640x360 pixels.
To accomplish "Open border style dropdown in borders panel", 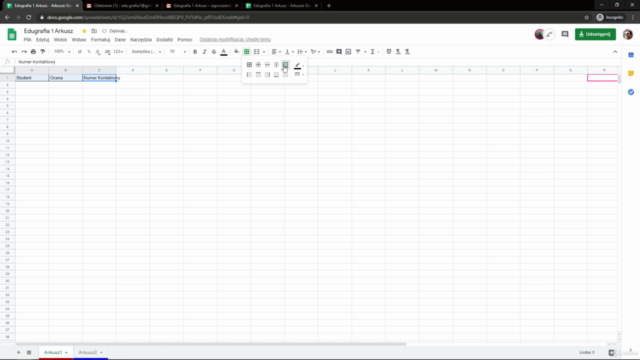I will [x=299, y=75].
